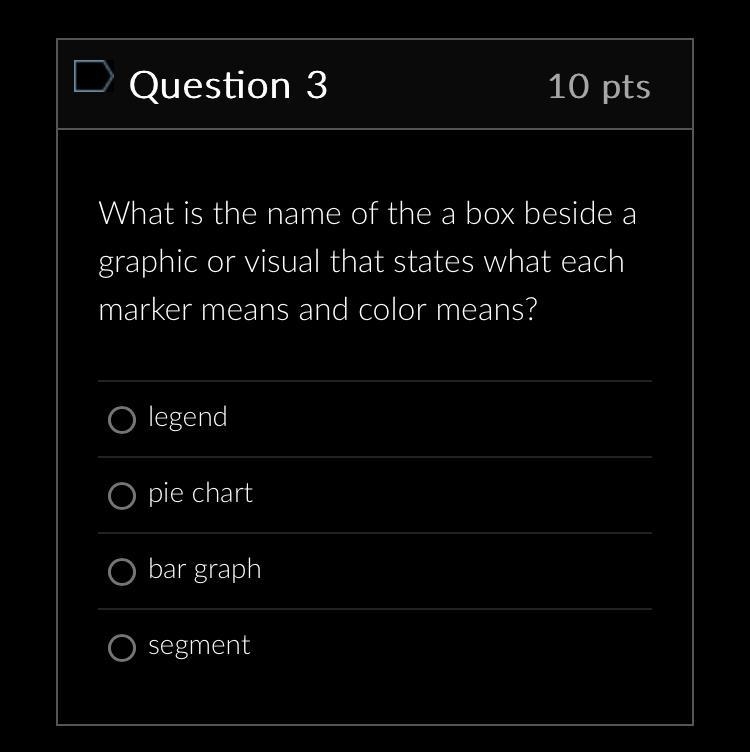Click the bar graph answer label text

(205, 570)
